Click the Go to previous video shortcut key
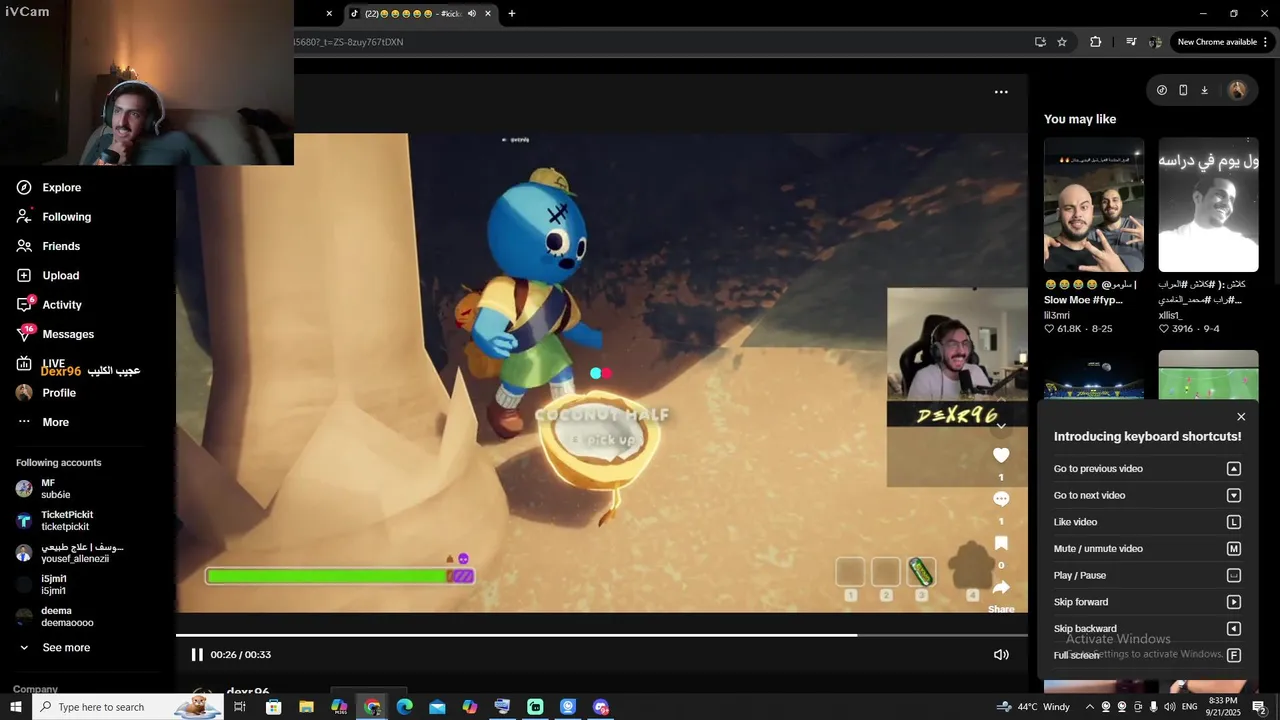Viewport: 1280px width, 720px height. (x=1234, y=469)
